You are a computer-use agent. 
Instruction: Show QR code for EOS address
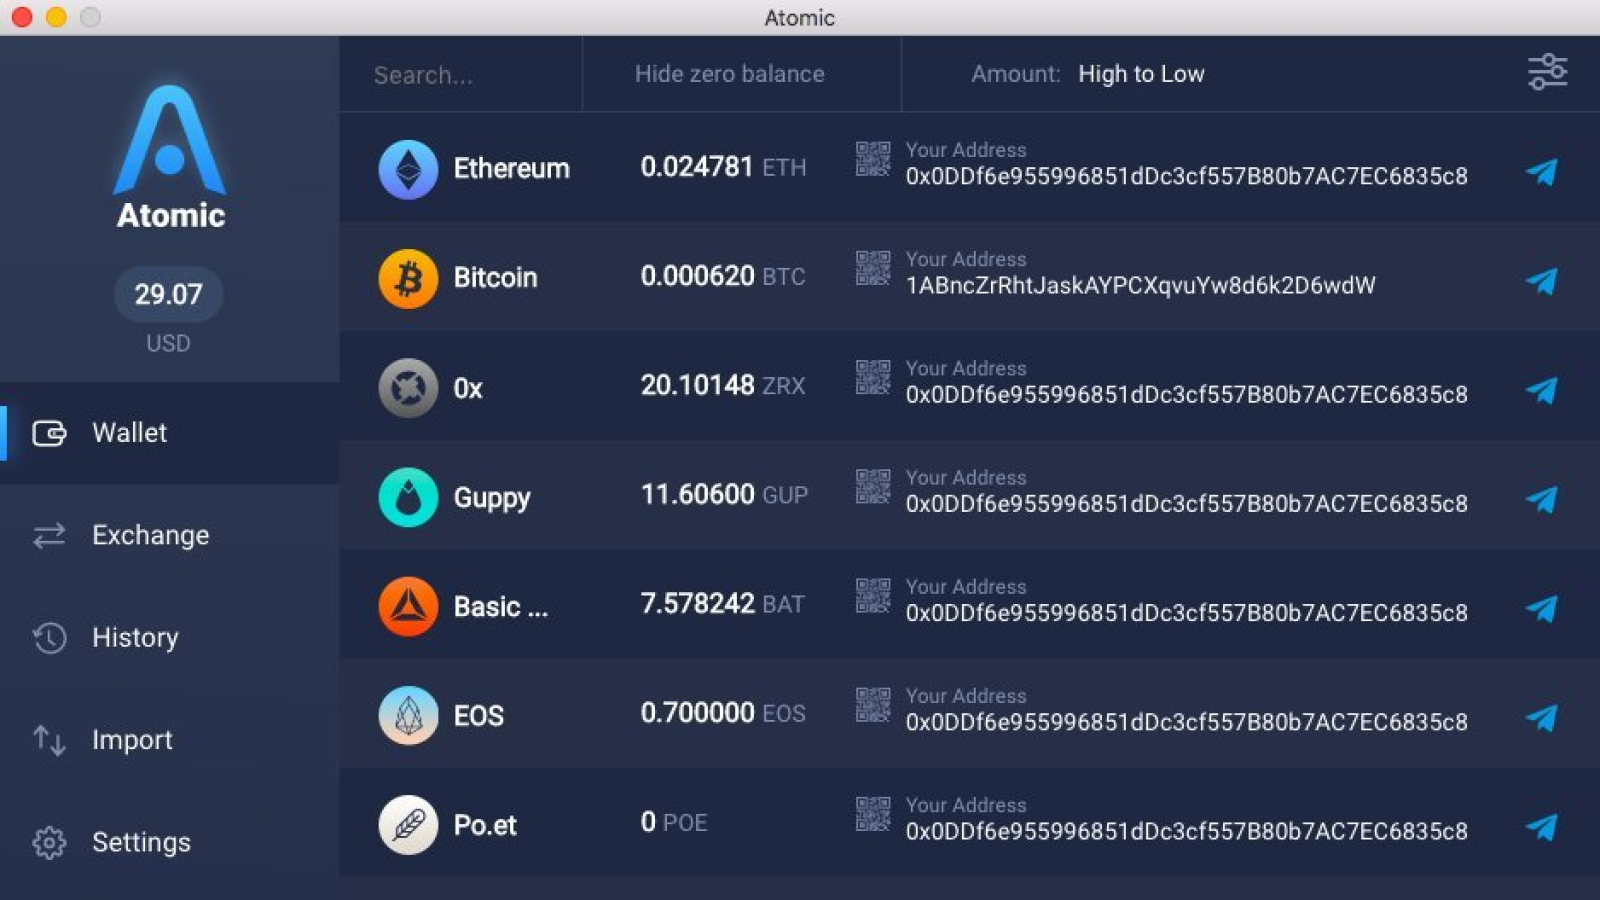click(873, 705)
